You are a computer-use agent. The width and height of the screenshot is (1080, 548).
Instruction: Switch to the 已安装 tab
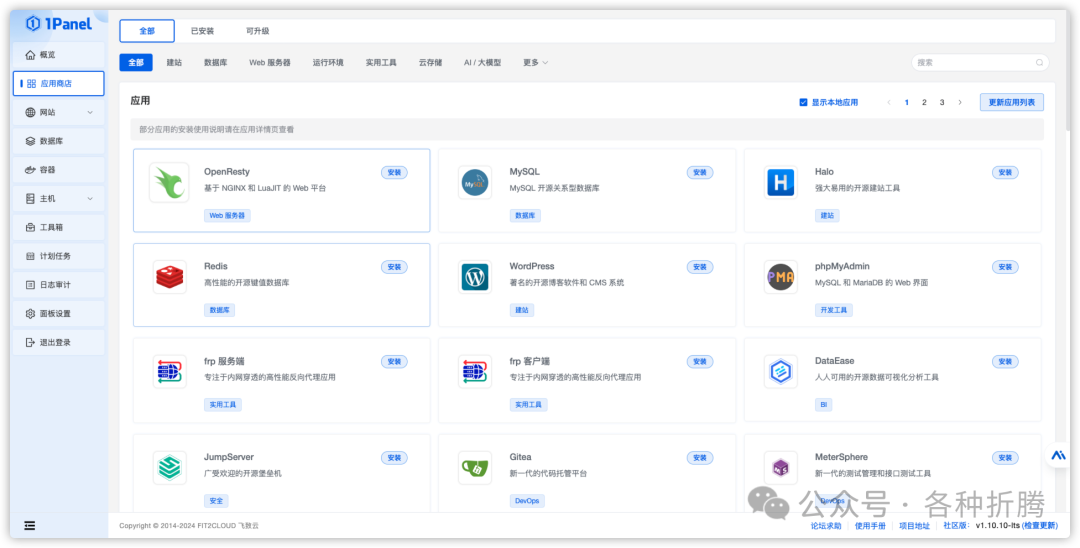pyautogui.click(x=202, y=31)
